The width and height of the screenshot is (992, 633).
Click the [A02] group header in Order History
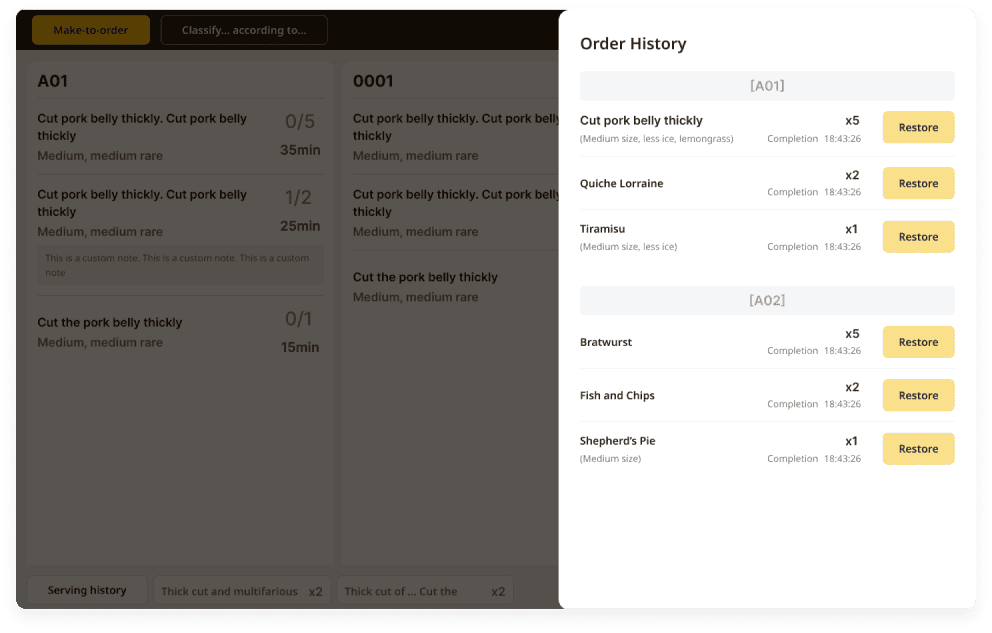pos(767,300)
